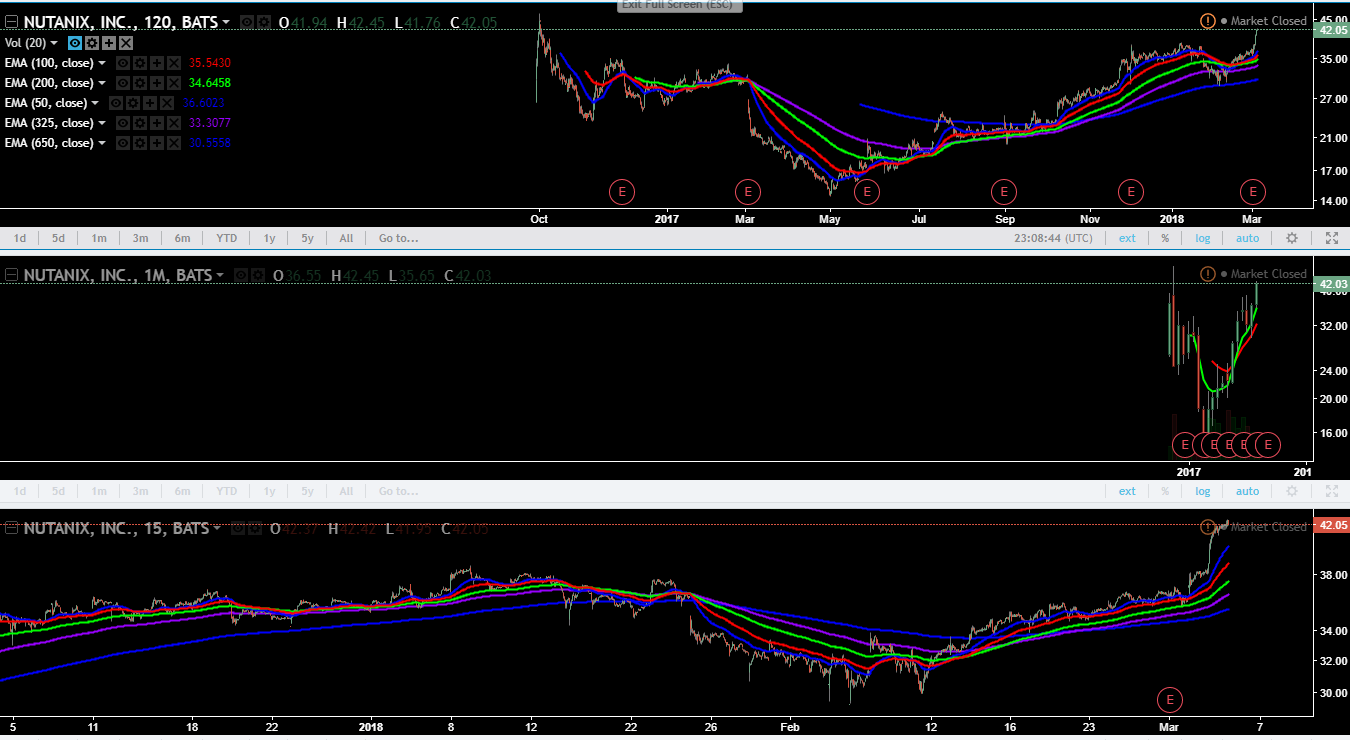
Task: Open series settings gear for 120 chart title
Action: (264, 22)
